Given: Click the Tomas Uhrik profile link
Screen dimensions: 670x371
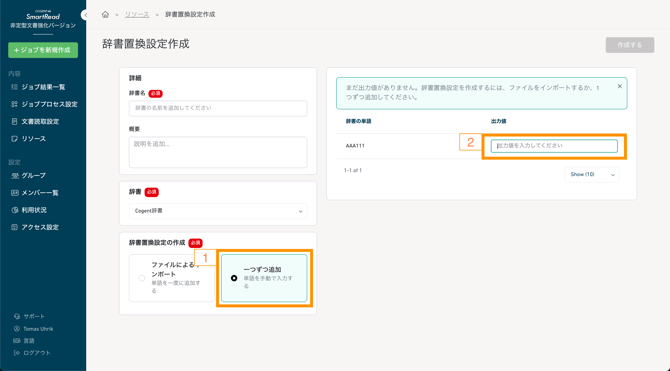Looking at the screenshot, I should [38, 329].
